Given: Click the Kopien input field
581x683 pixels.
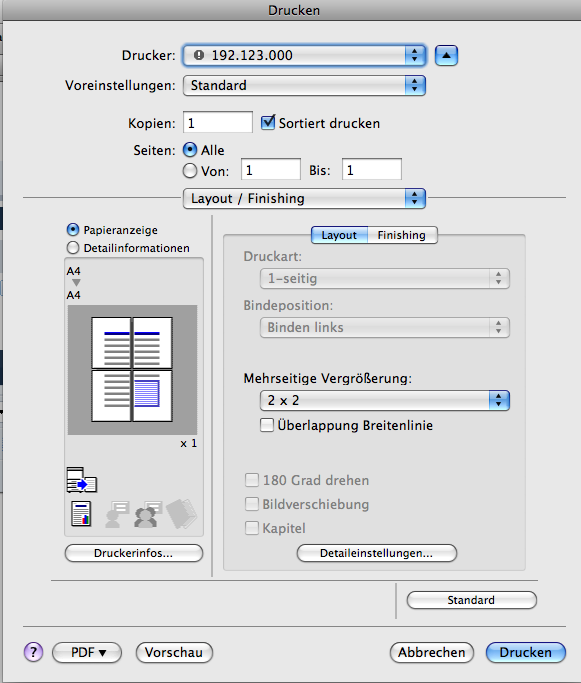Looking at the screenshot, I should pyautogui.click(x=217, y=122).
